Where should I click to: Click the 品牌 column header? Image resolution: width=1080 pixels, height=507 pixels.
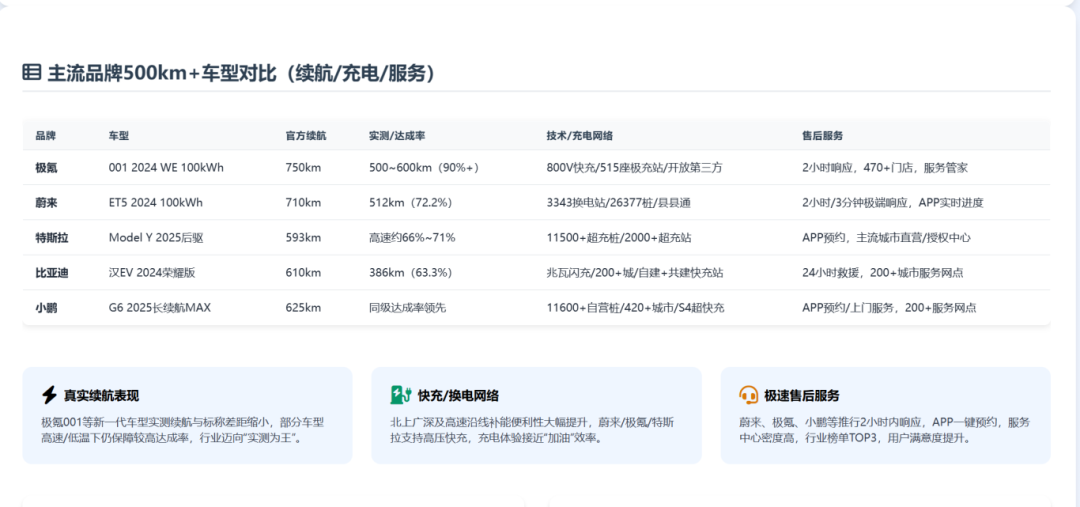pyautogui.click(x=45, y=136)
